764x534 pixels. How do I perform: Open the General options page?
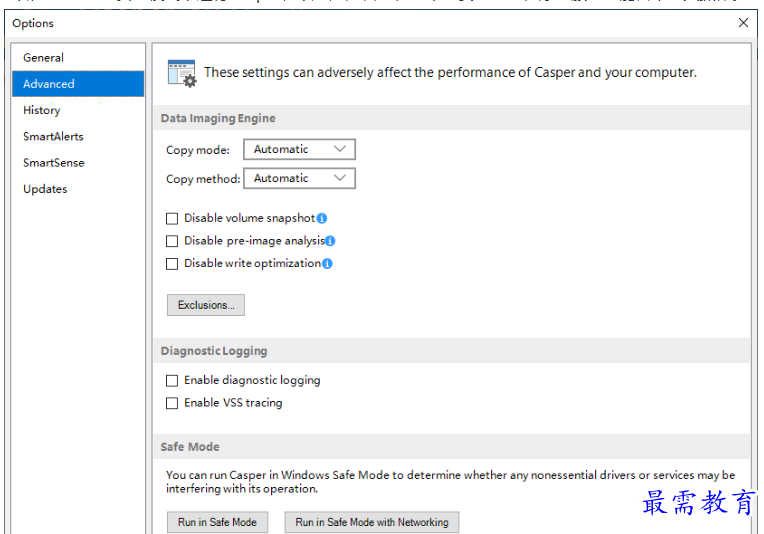[x=78, y=57]
